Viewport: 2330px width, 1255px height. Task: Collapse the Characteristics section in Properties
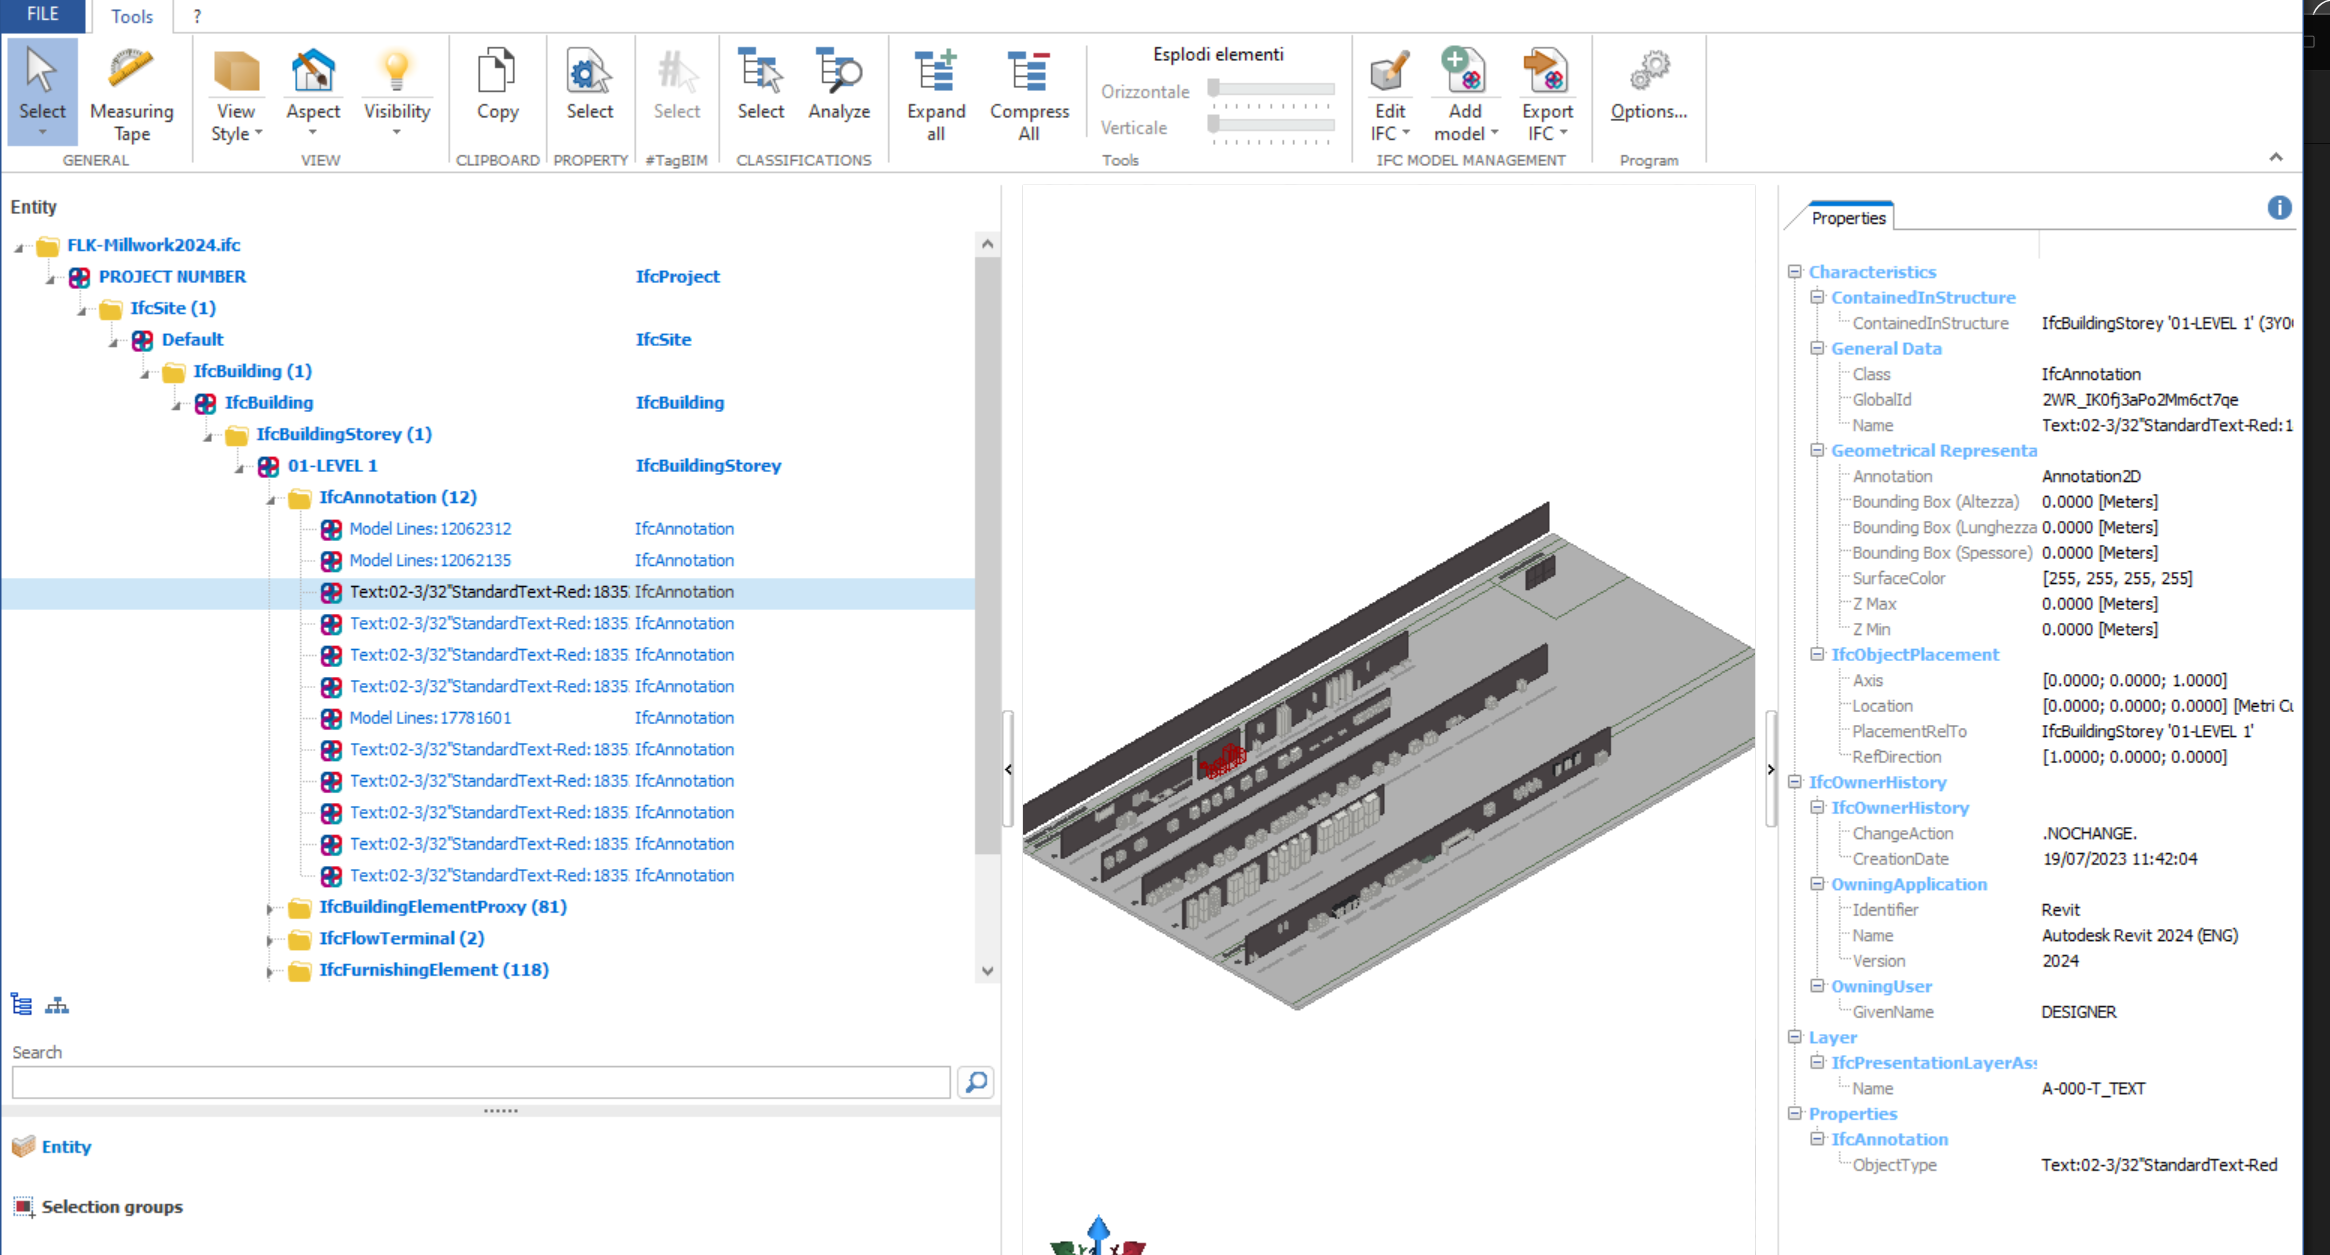(1794, 272)
